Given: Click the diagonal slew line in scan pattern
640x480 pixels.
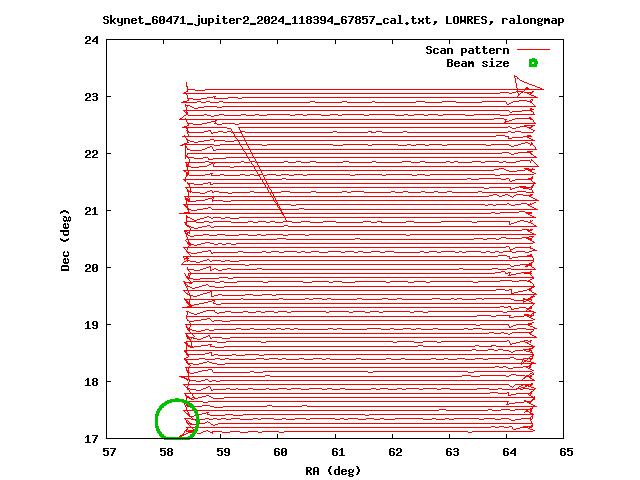Looking at the screenshot, I should (x=260, y=175).
